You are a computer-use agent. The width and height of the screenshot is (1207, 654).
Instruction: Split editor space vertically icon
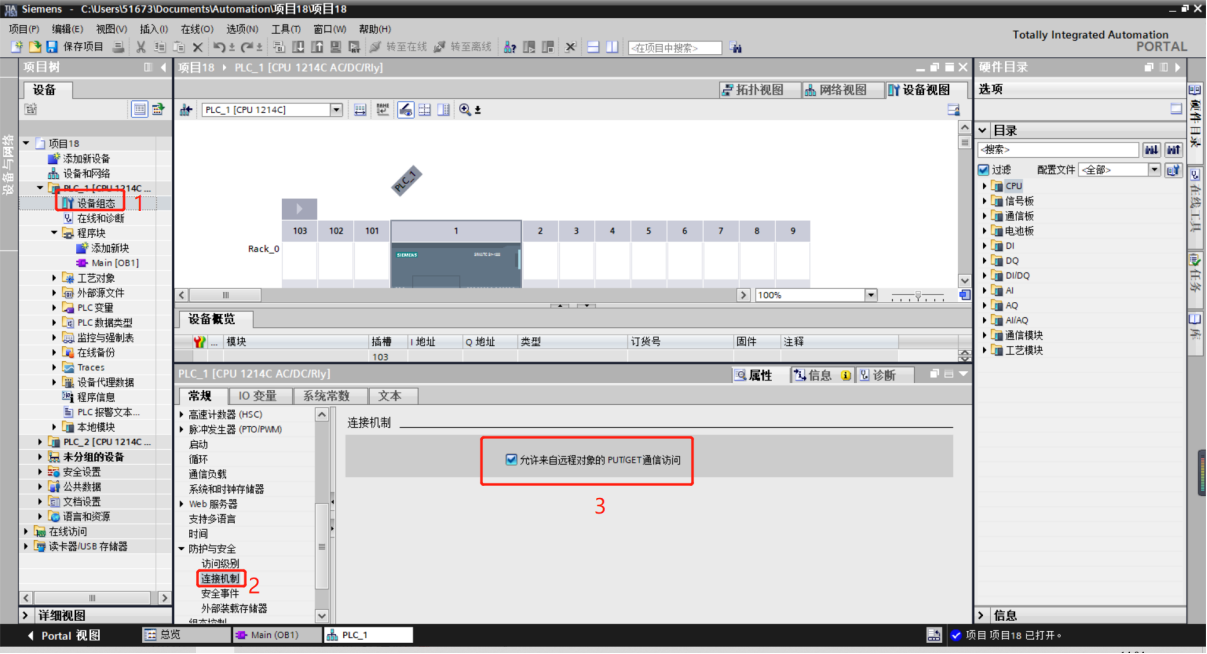(x=612, y=47)
